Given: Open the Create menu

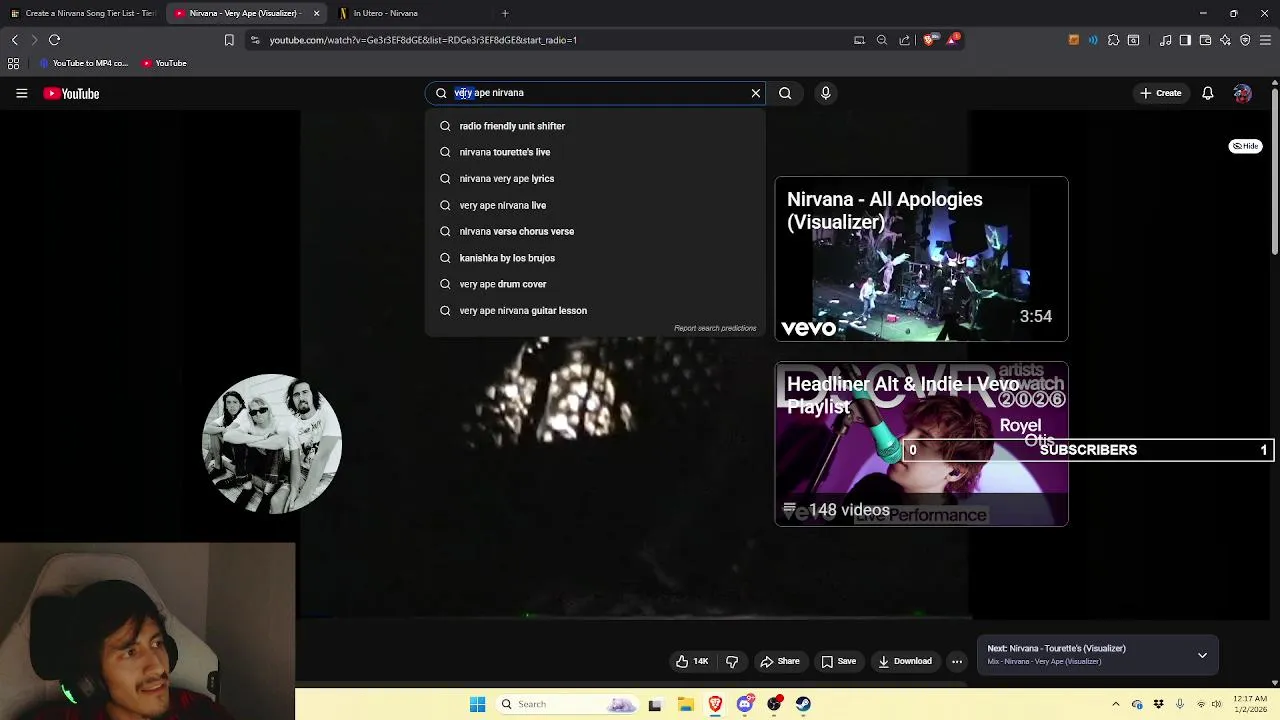Looking at the screenshot, I should 1160,93.
